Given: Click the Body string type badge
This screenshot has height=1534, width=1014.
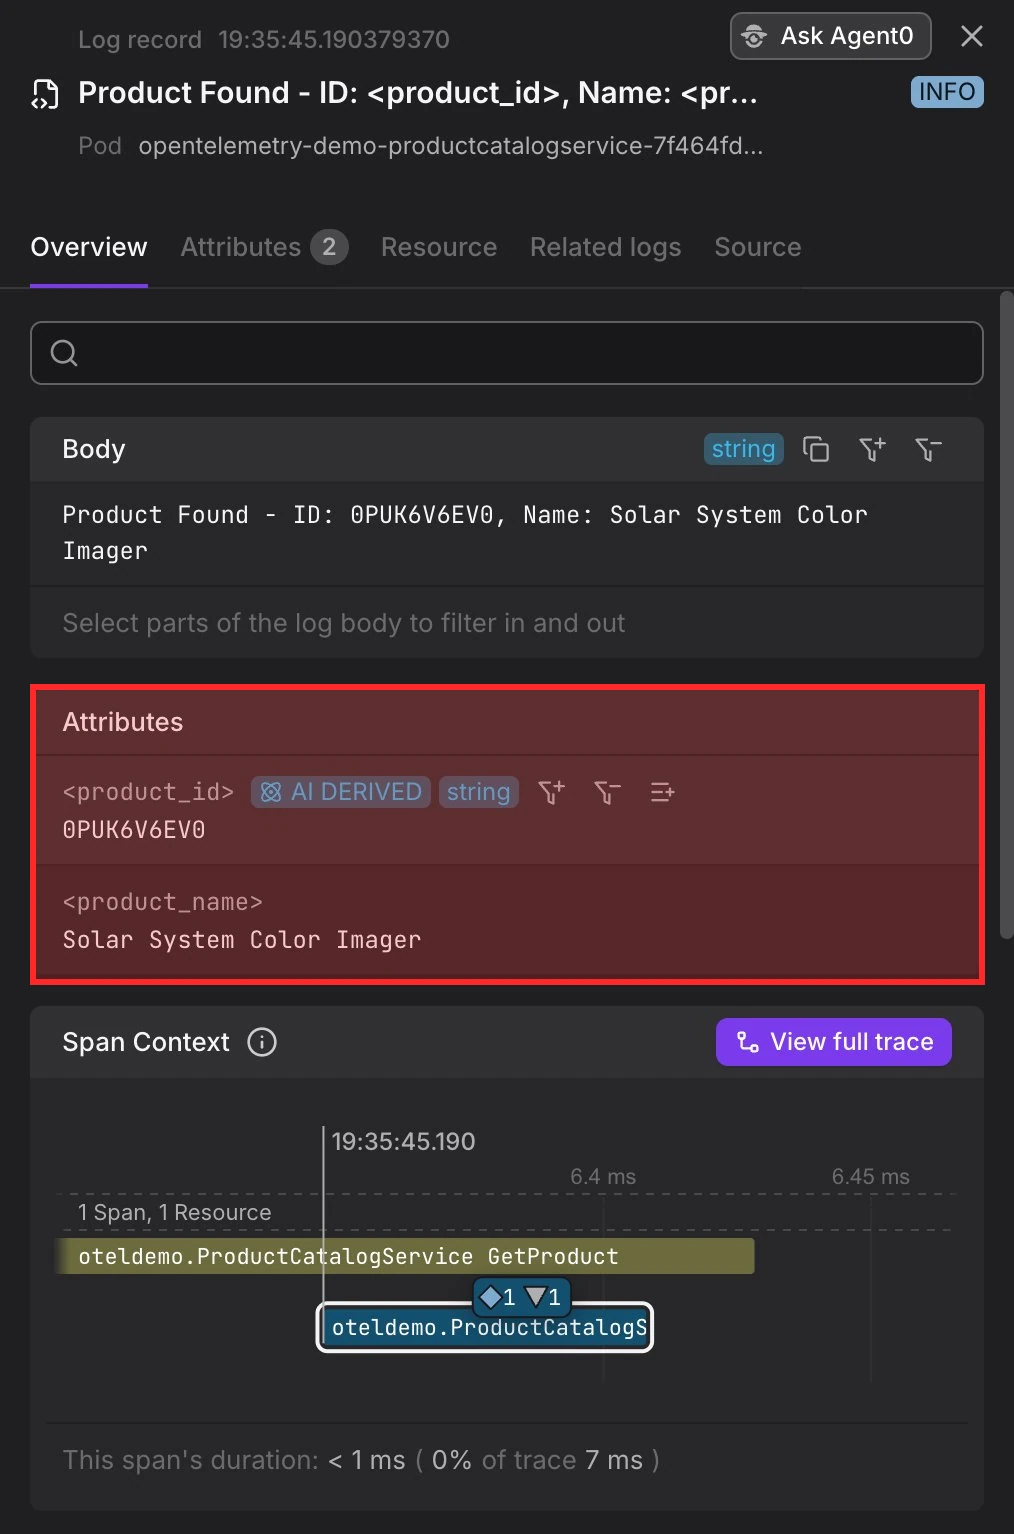Looking at the screenshot, I should coord(743,450).
